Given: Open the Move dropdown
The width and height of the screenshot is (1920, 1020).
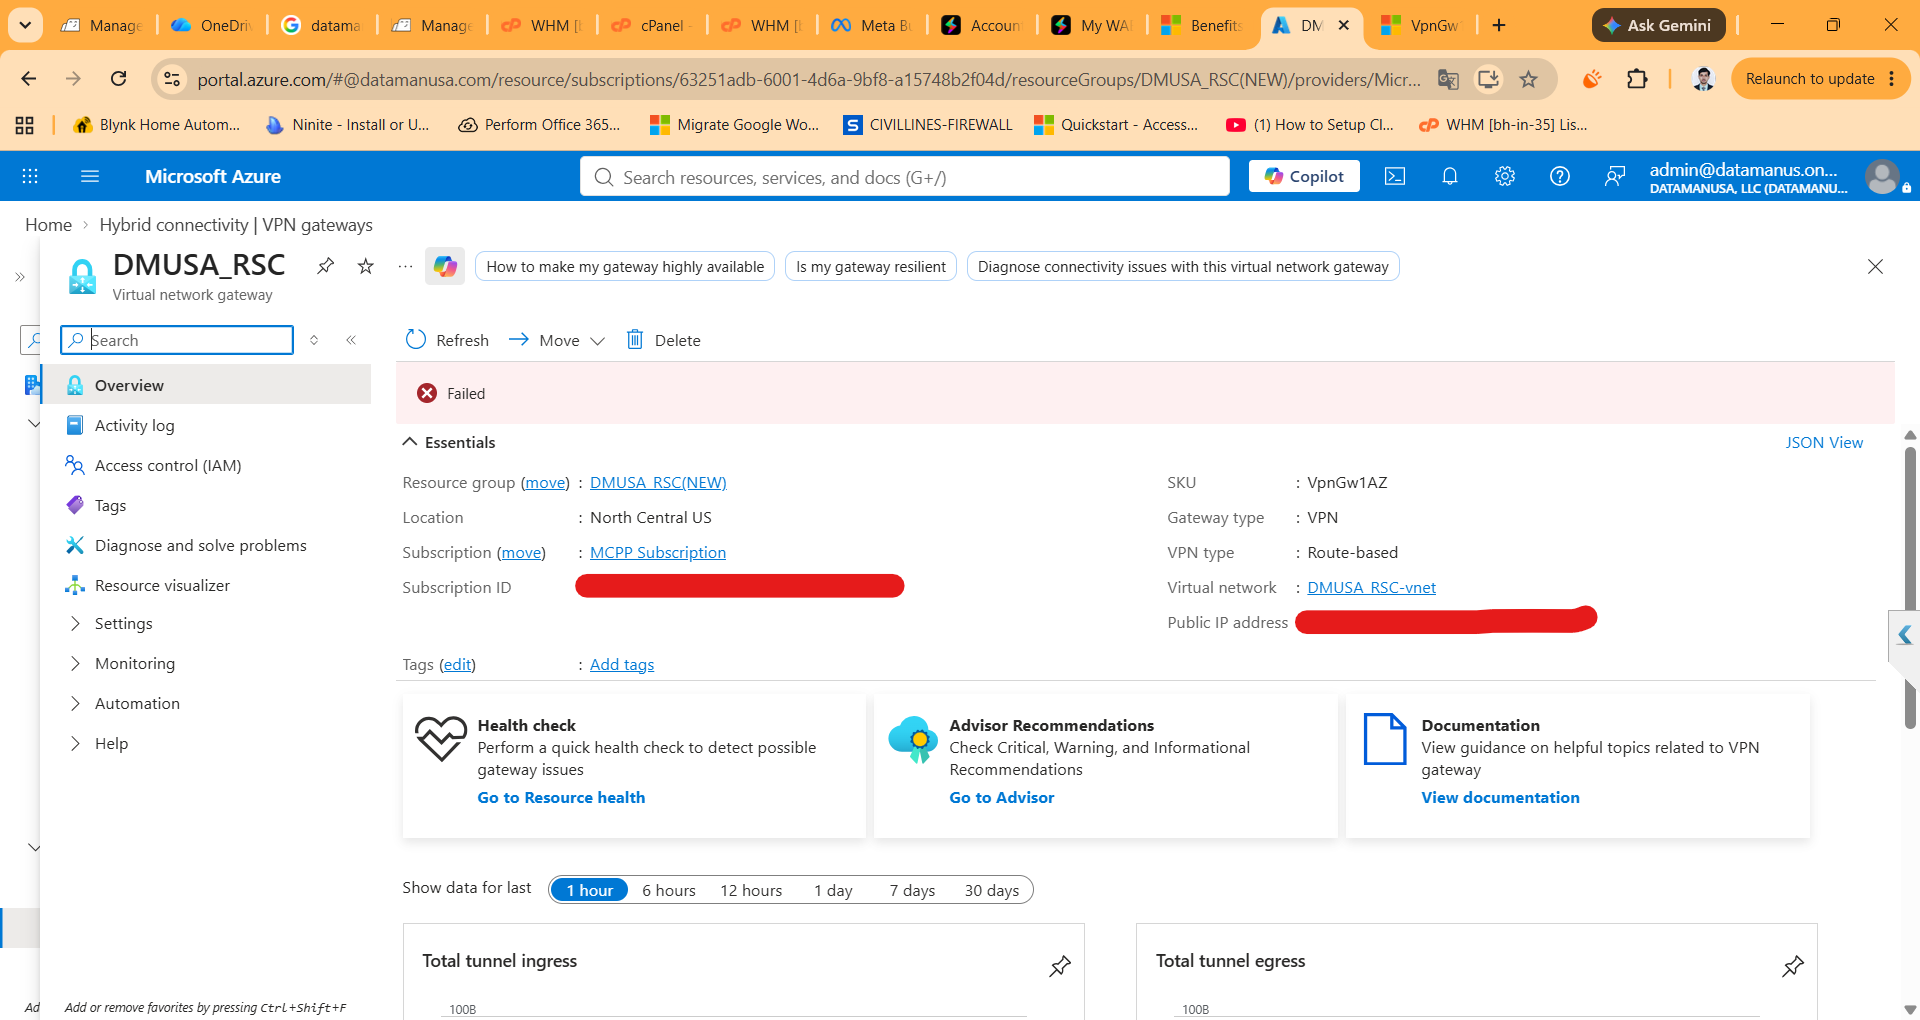Looking at the screenshot, I should pyautogui.click(x=557, y=340).
